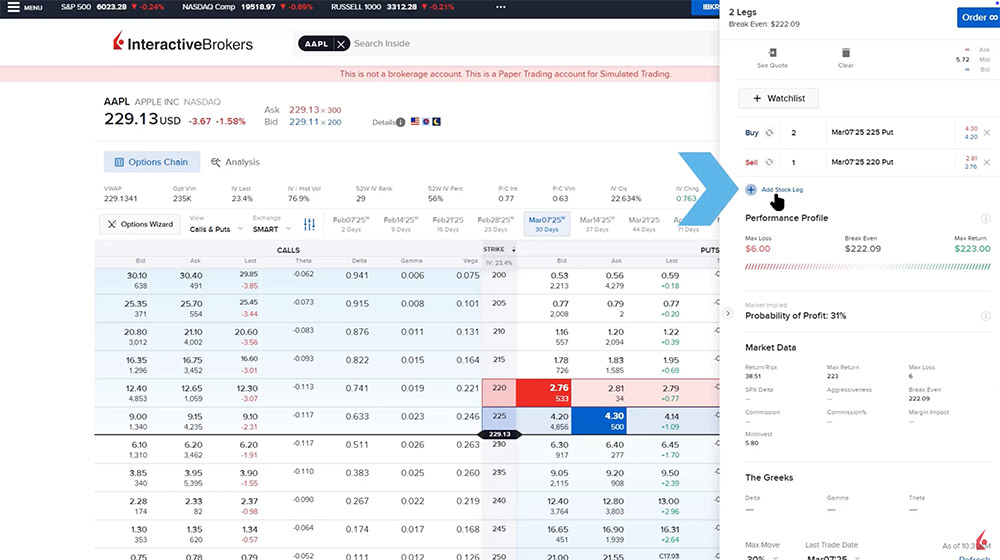Click the Ask 229.13 x 300 quote

pos(302,110)
